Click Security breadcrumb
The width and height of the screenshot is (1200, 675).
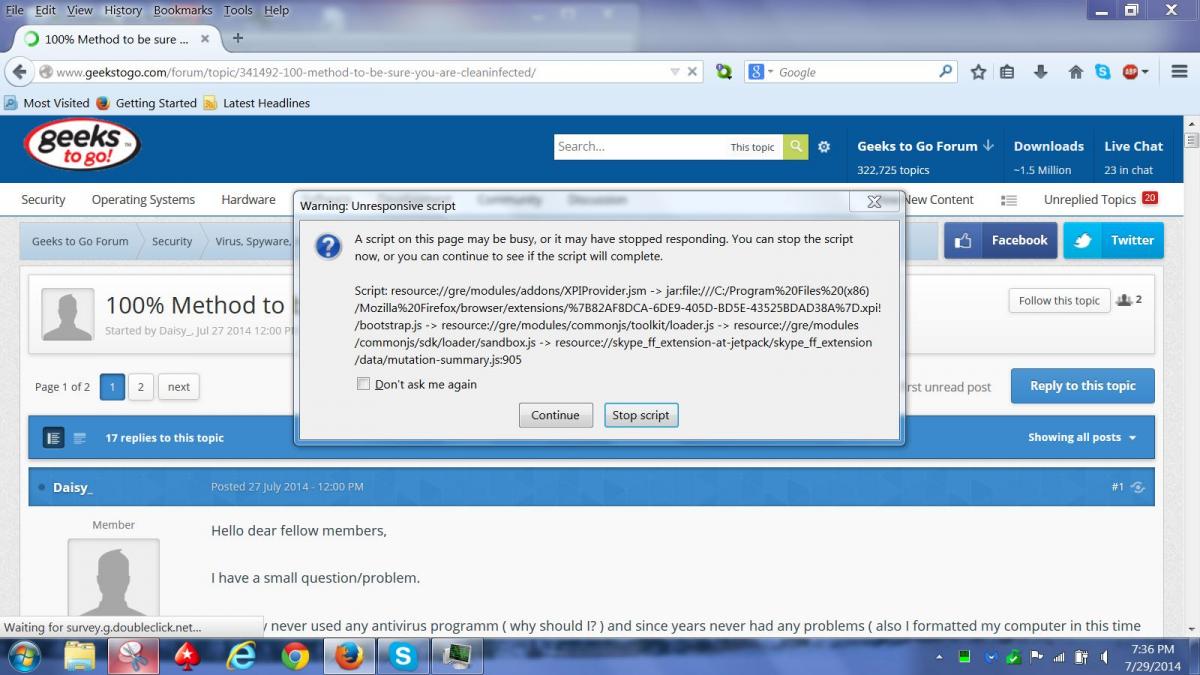pos(172,241)
